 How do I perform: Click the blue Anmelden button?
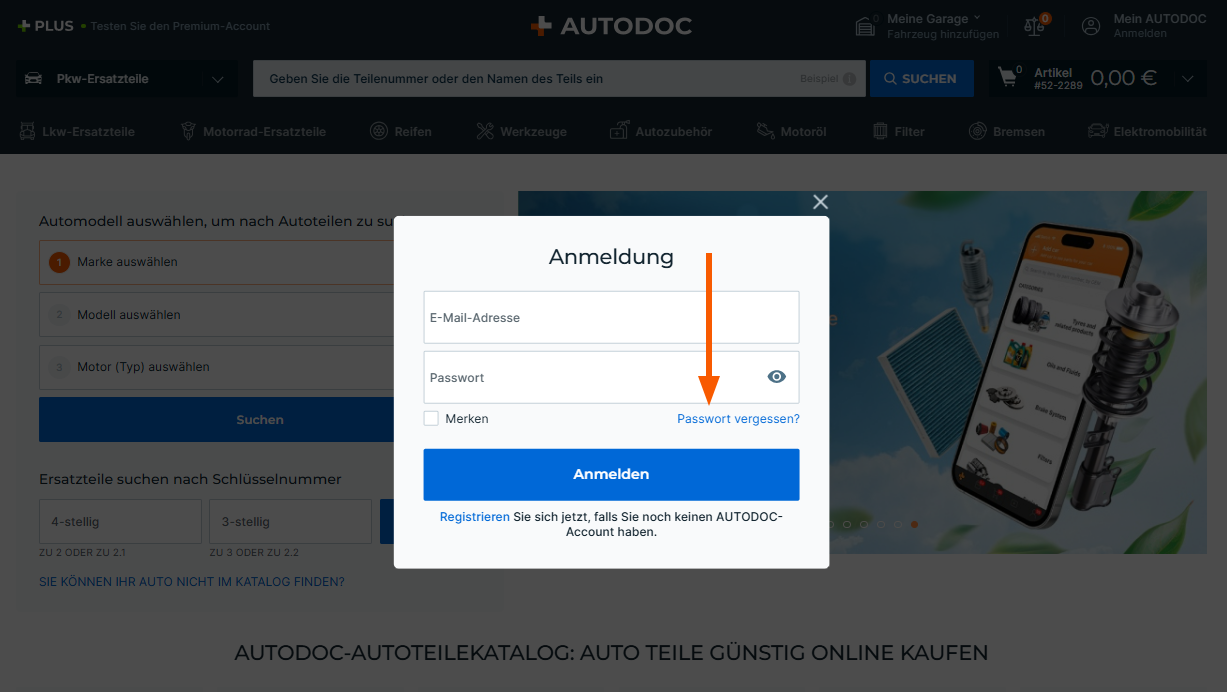pos(611,474)
